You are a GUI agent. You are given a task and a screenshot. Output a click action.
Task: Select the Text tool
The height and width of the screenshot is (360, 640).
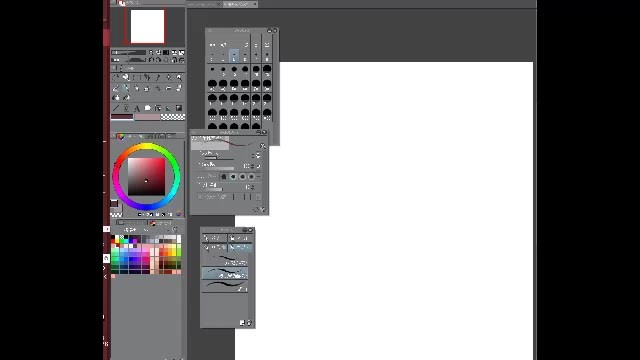pos(137,108)
